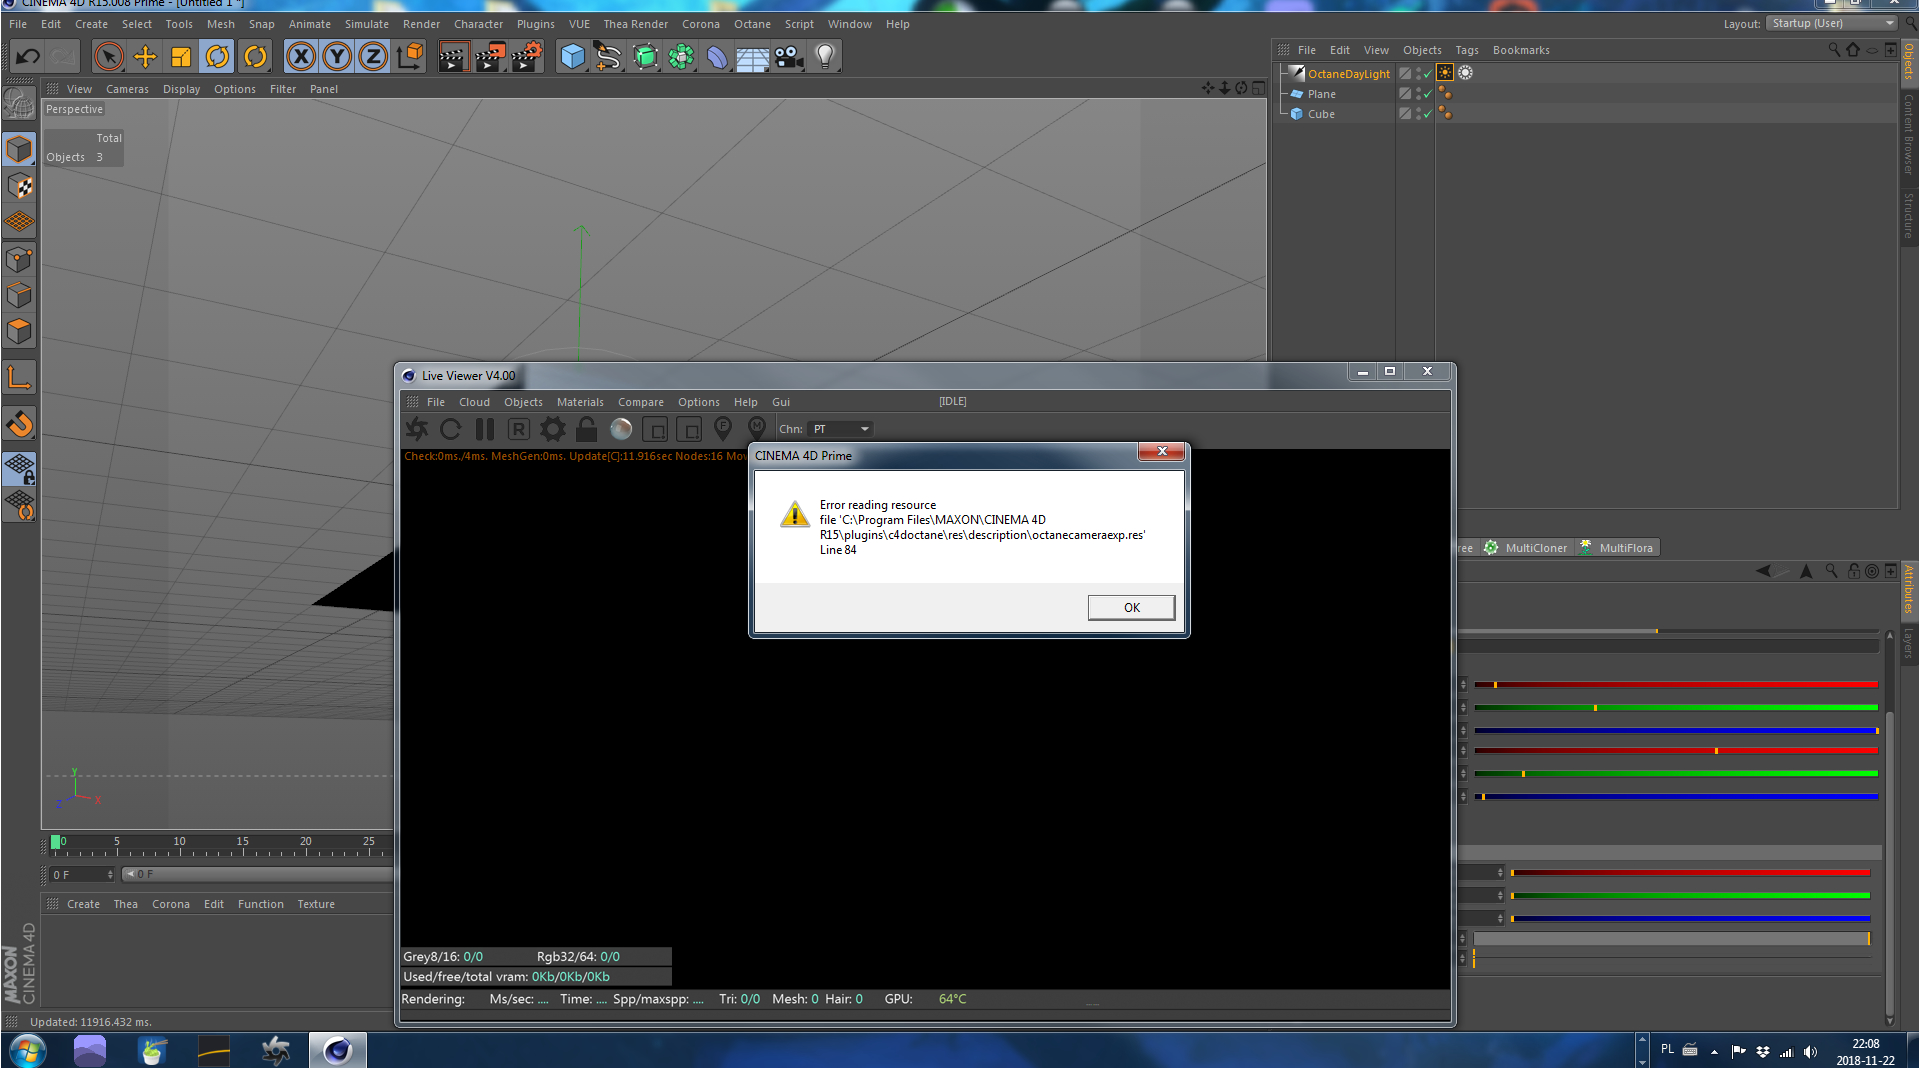The height and width of the screenshot is (1068, 1919).
Task: Open Materials menu in Live Viewer
Action: (580, 402)
